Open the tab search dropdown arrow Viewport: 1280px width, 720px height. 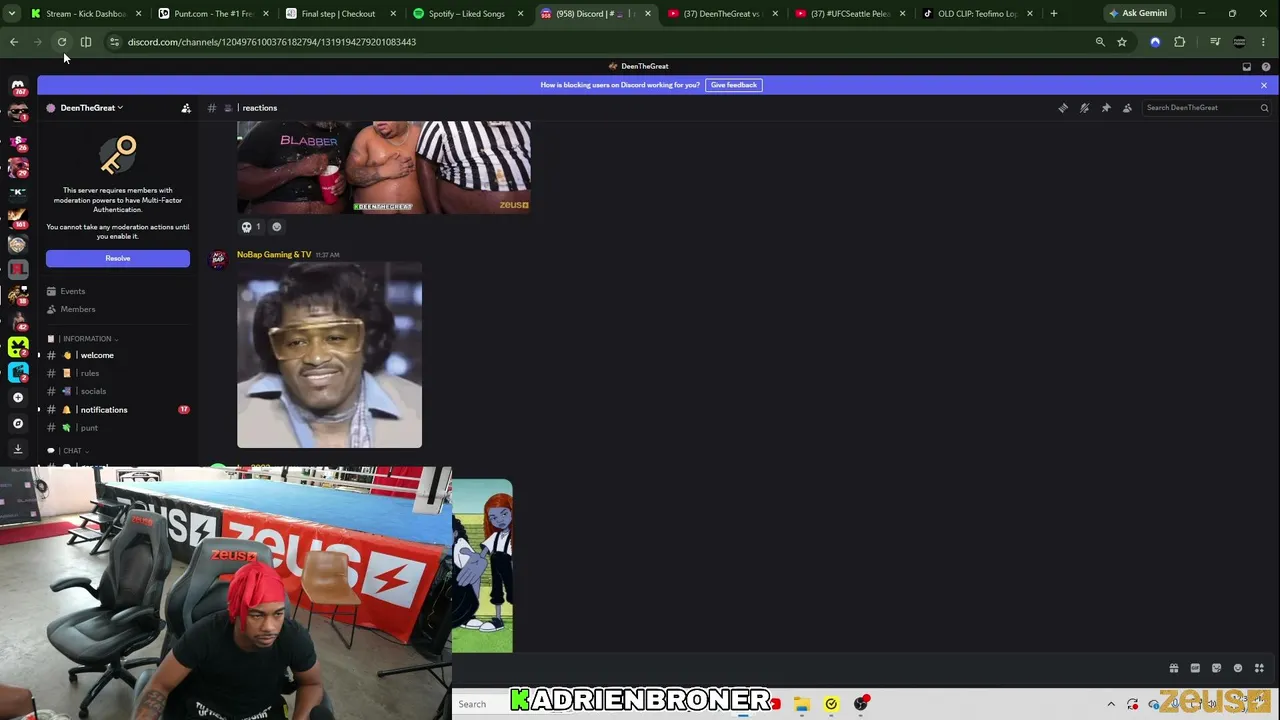pos(12,14)
